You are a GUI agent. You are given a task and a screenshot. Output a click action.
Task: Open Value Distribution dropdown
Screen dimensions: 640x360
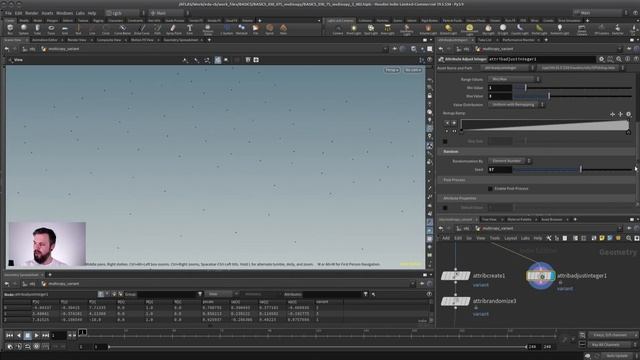[516, 104]
